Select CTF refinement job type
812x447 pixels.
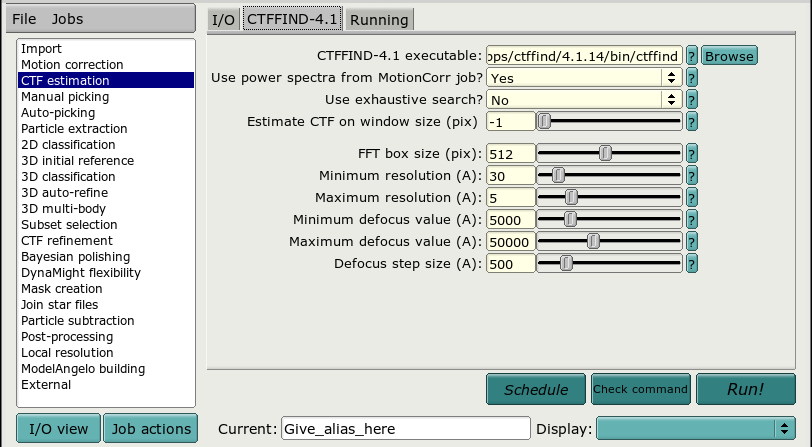click(106, 241)
